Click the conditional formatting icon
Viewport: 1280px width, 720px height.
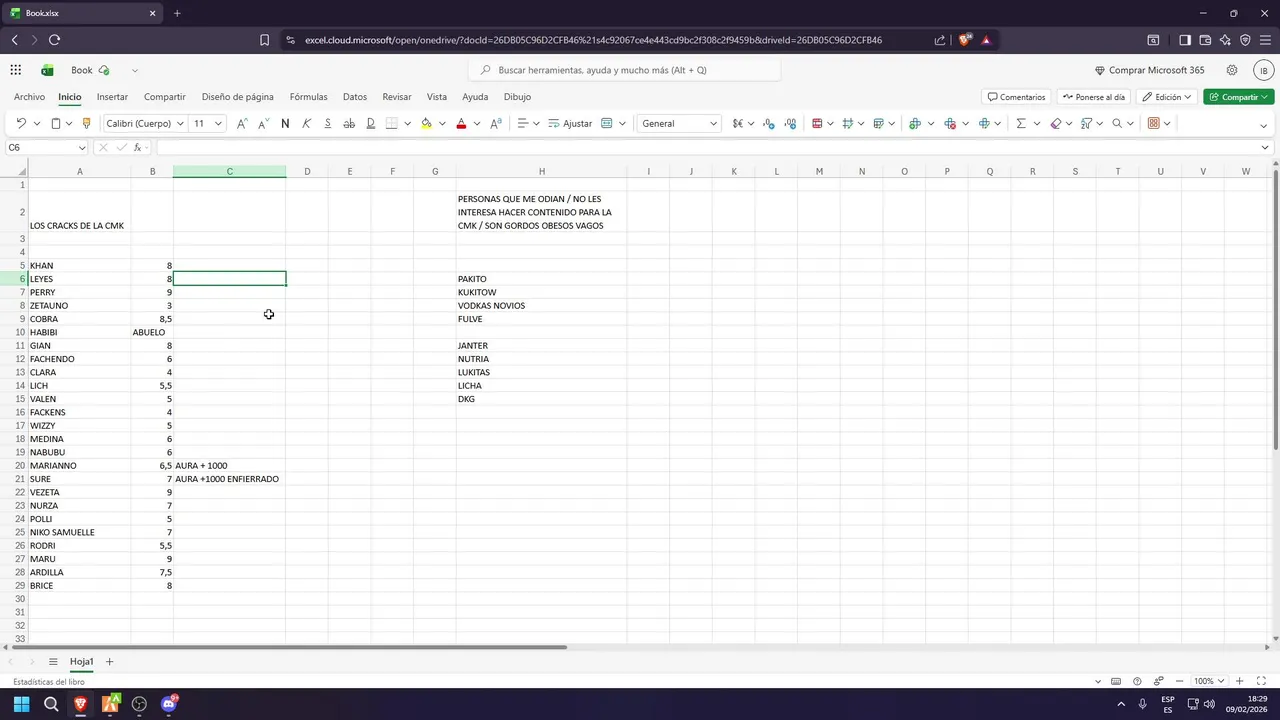point(817,123)
